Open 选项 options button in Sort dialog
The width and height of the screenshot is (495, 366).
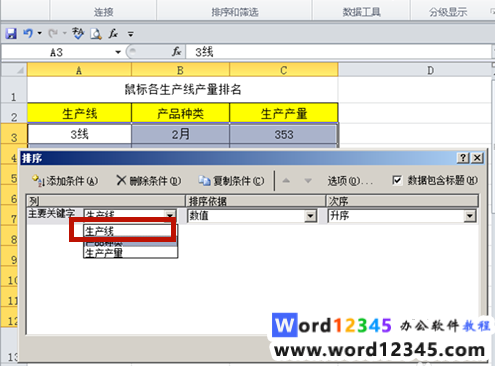[x=350, y=181]
